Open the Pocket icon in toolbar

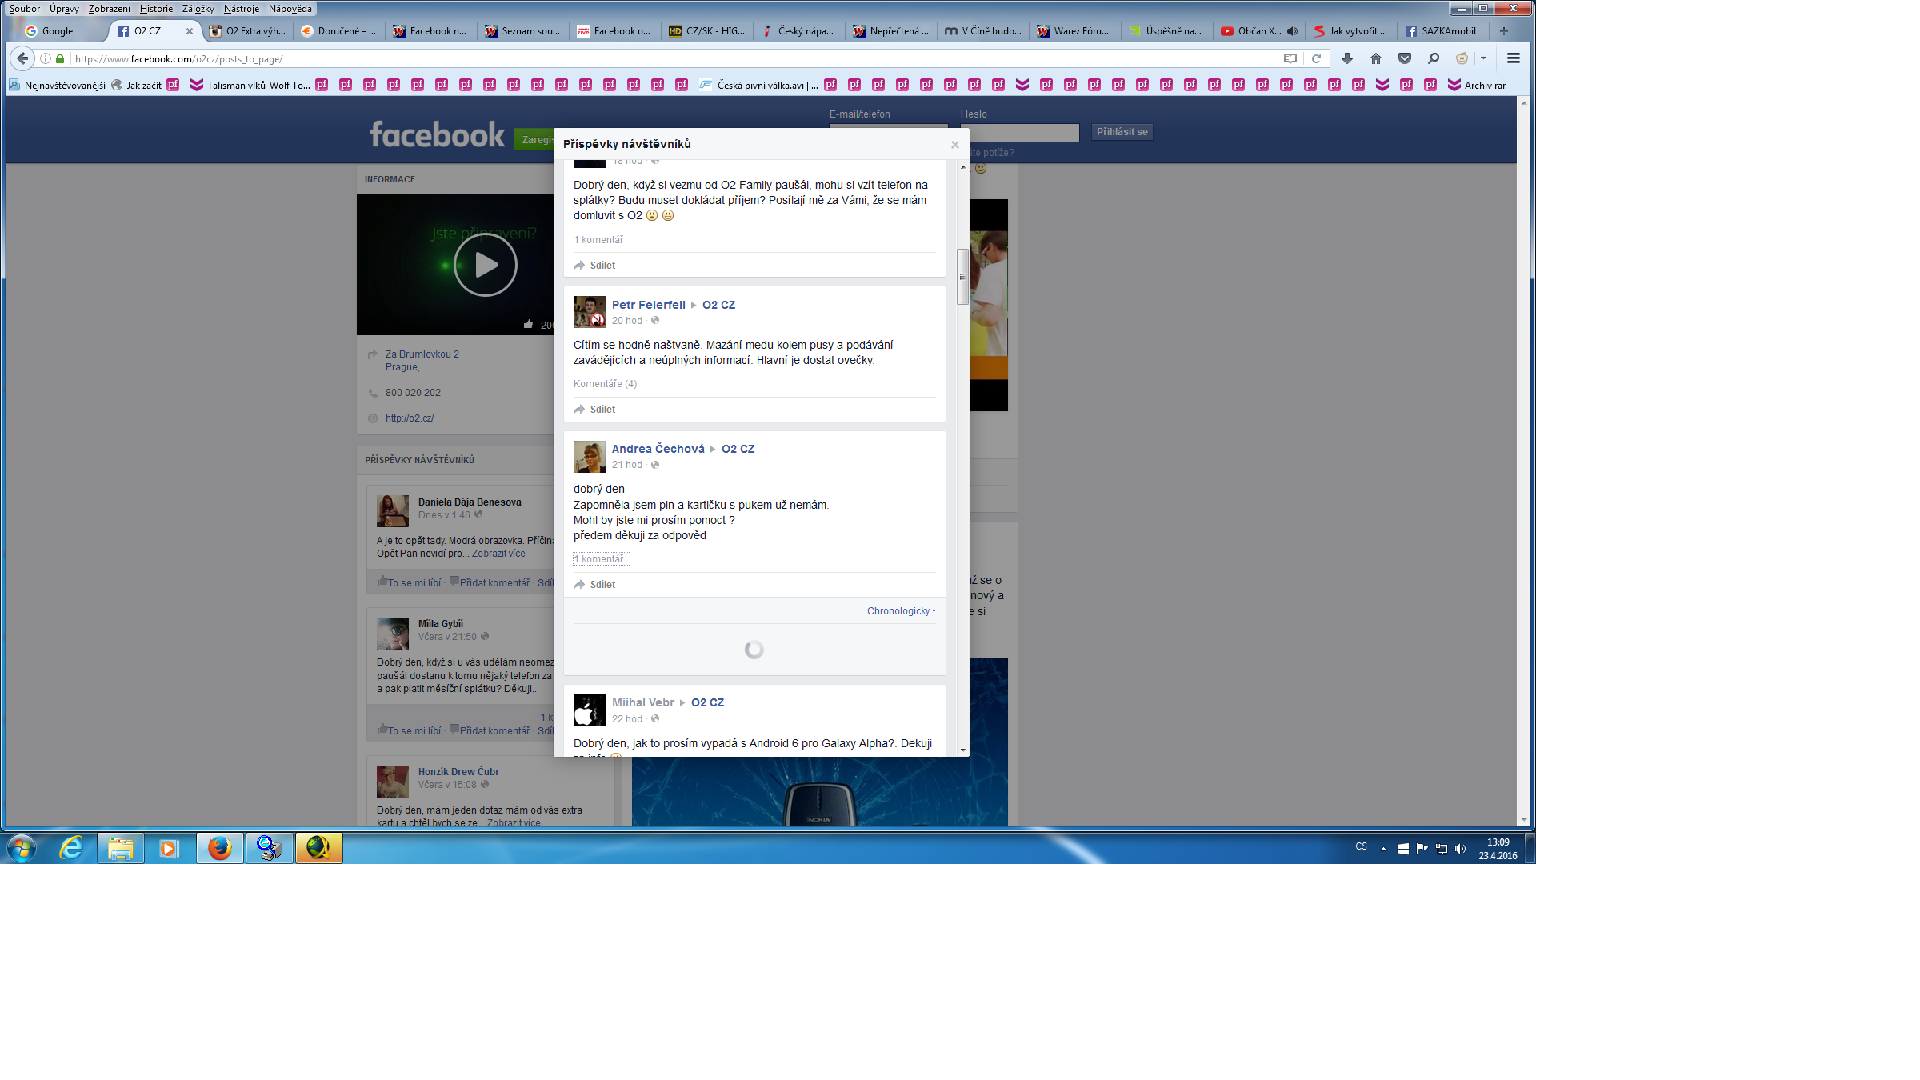(1404, 59)
